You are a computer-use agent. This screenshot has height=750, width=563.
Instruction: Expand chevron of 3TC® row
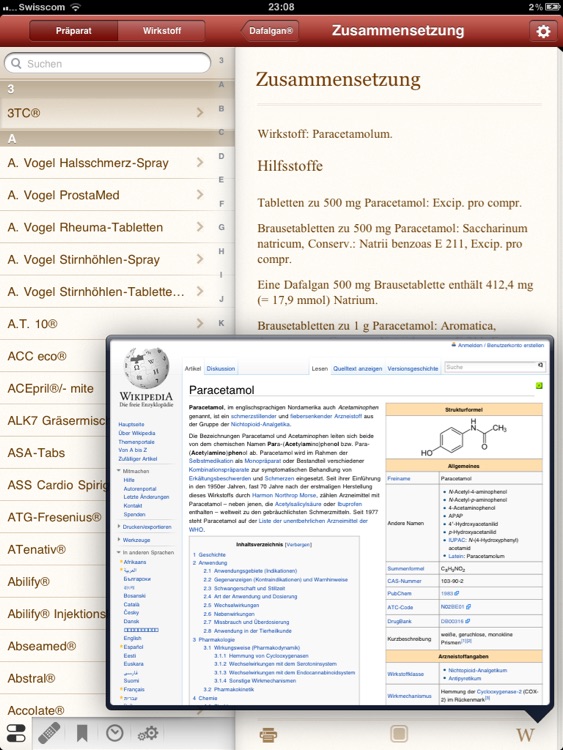[x=200, y=113]
